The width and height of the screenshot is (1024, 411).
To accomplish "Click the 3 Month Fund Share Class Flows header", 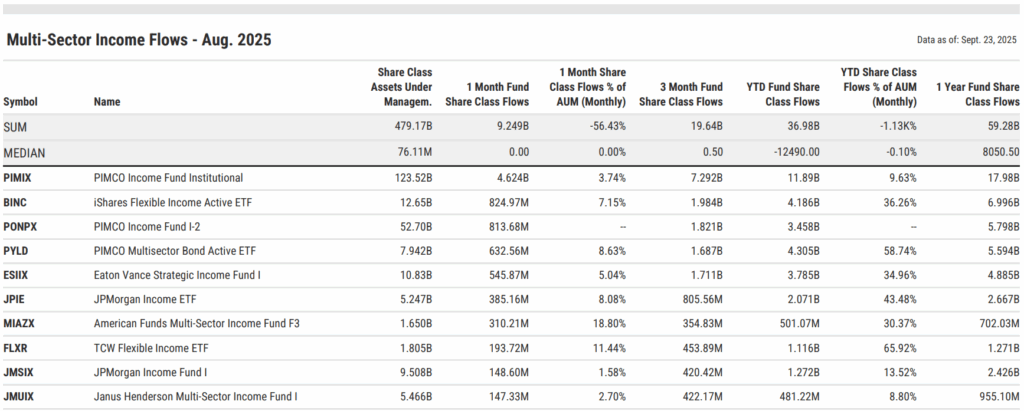I will point(680,94).
